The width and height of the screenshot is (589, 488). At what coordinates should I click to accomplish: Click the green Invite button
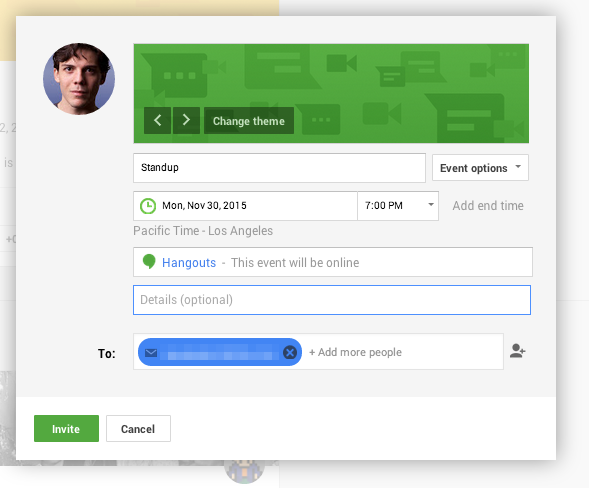[x=66, y=429]
